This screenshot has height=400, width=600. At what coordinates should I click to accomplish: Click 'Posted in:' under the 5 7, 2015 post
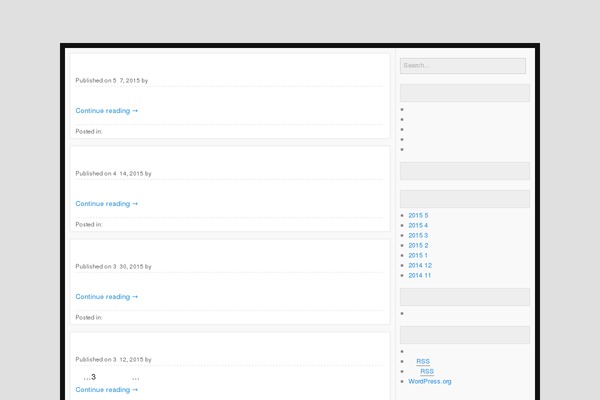[89, 131]
